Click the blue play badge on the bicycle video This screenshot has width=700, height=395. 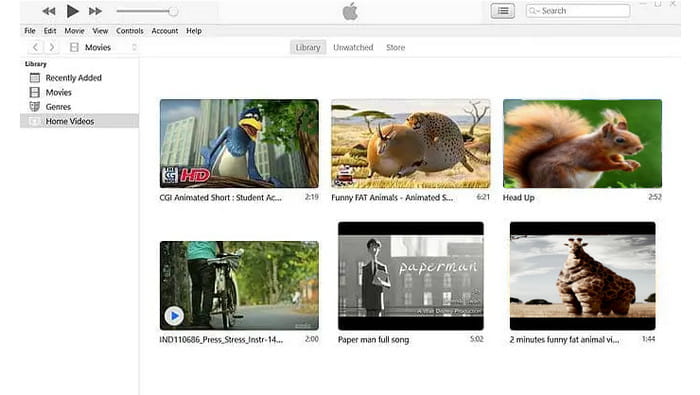coord(174,316)
